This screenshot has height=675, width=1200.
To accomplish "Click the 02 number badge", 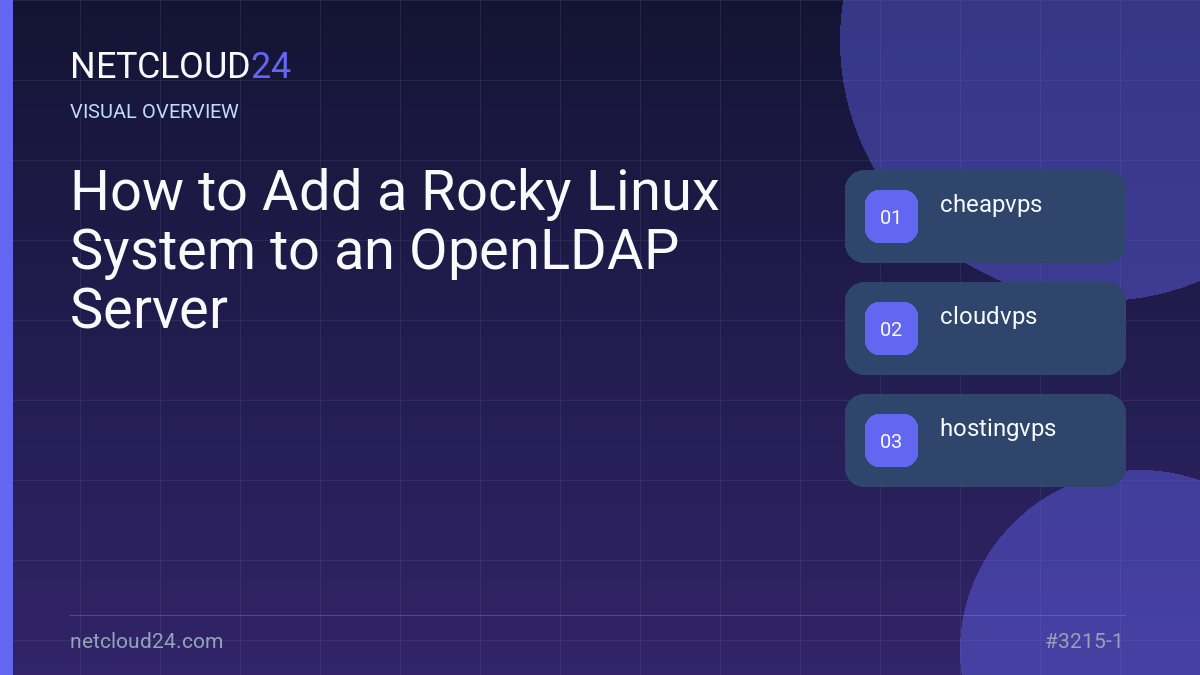I will (891, 329).
